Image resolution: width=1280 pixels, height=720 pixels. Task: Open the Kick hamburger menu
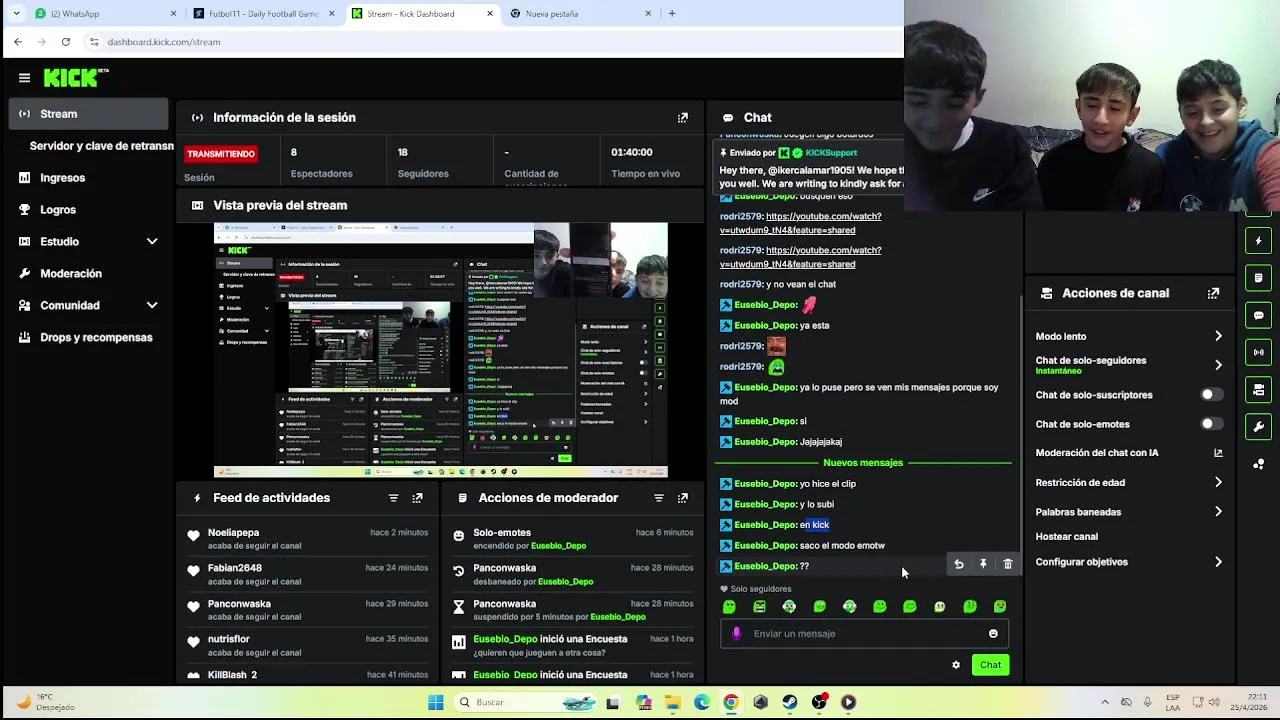[24, 77]
